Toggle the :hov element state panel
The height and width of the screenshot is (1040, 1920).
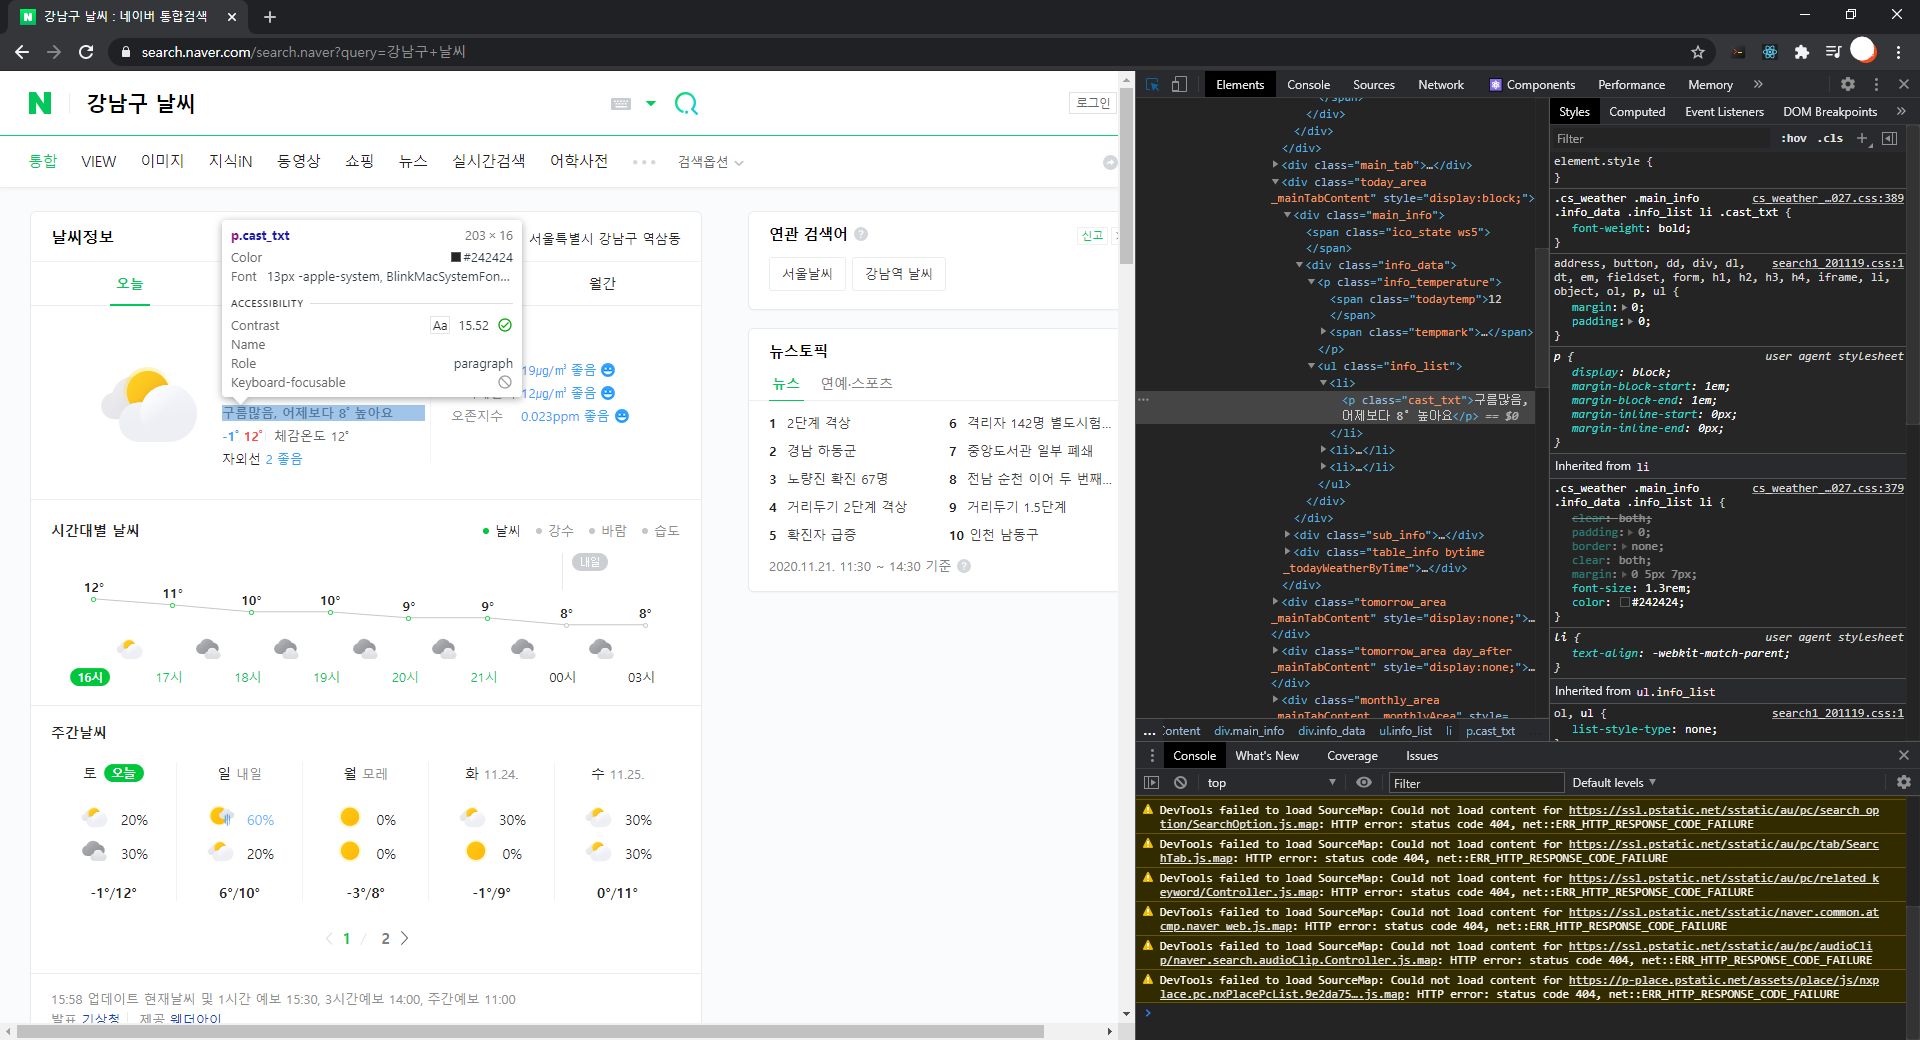(1794, 139)
